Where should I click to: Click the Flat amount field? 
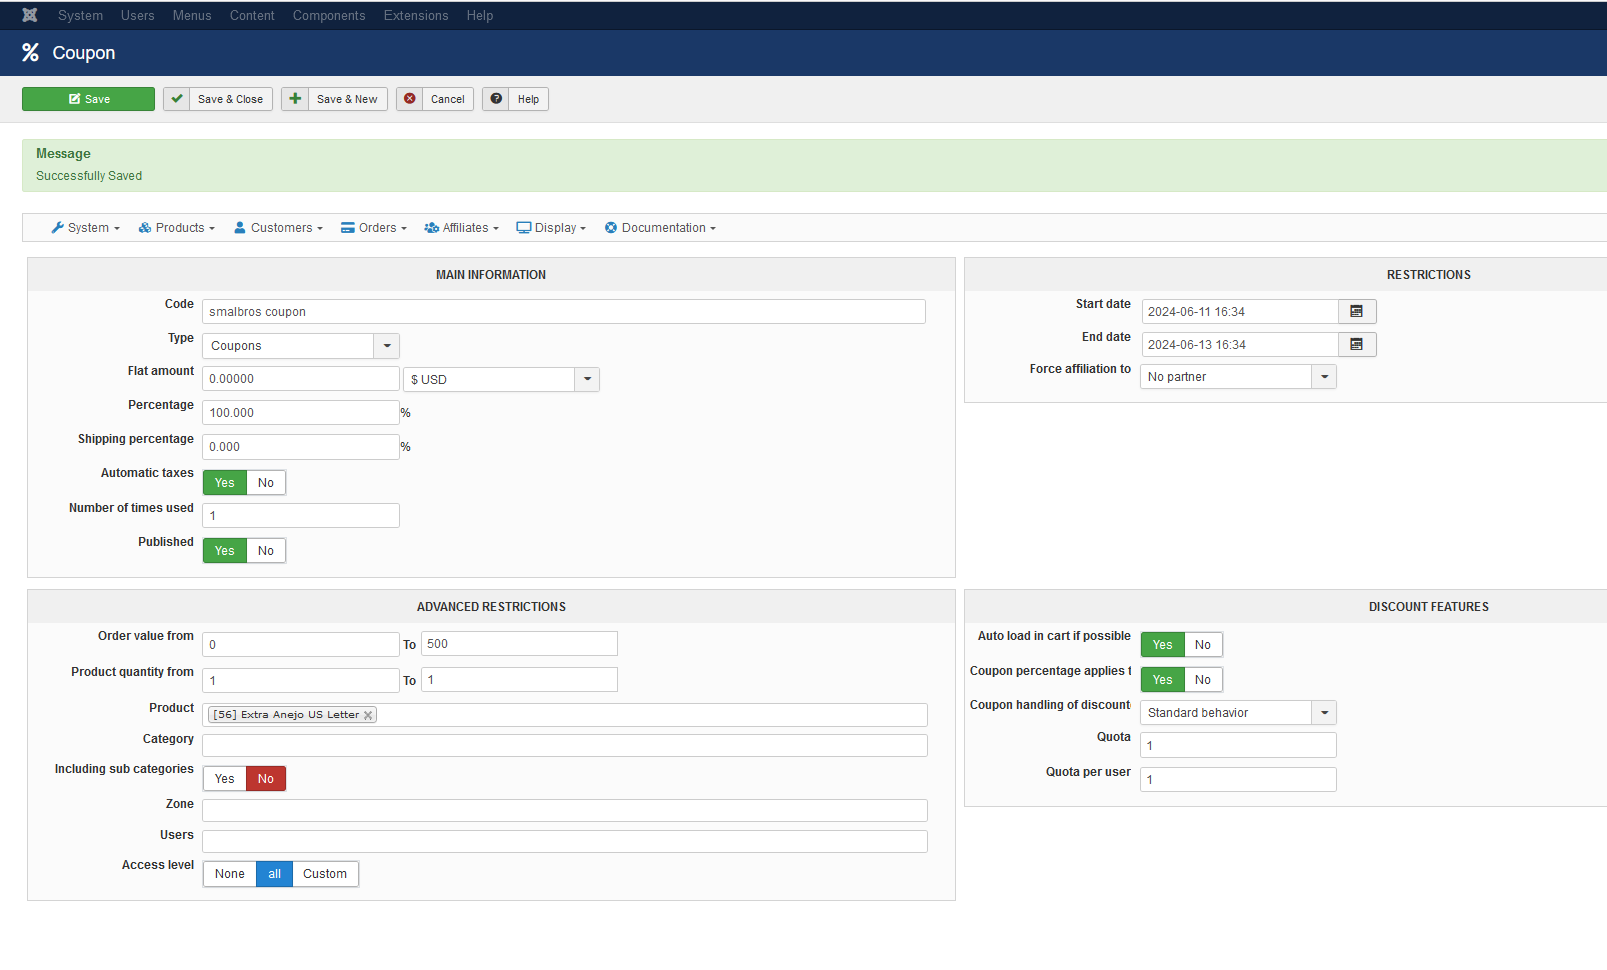pos(301,379)
